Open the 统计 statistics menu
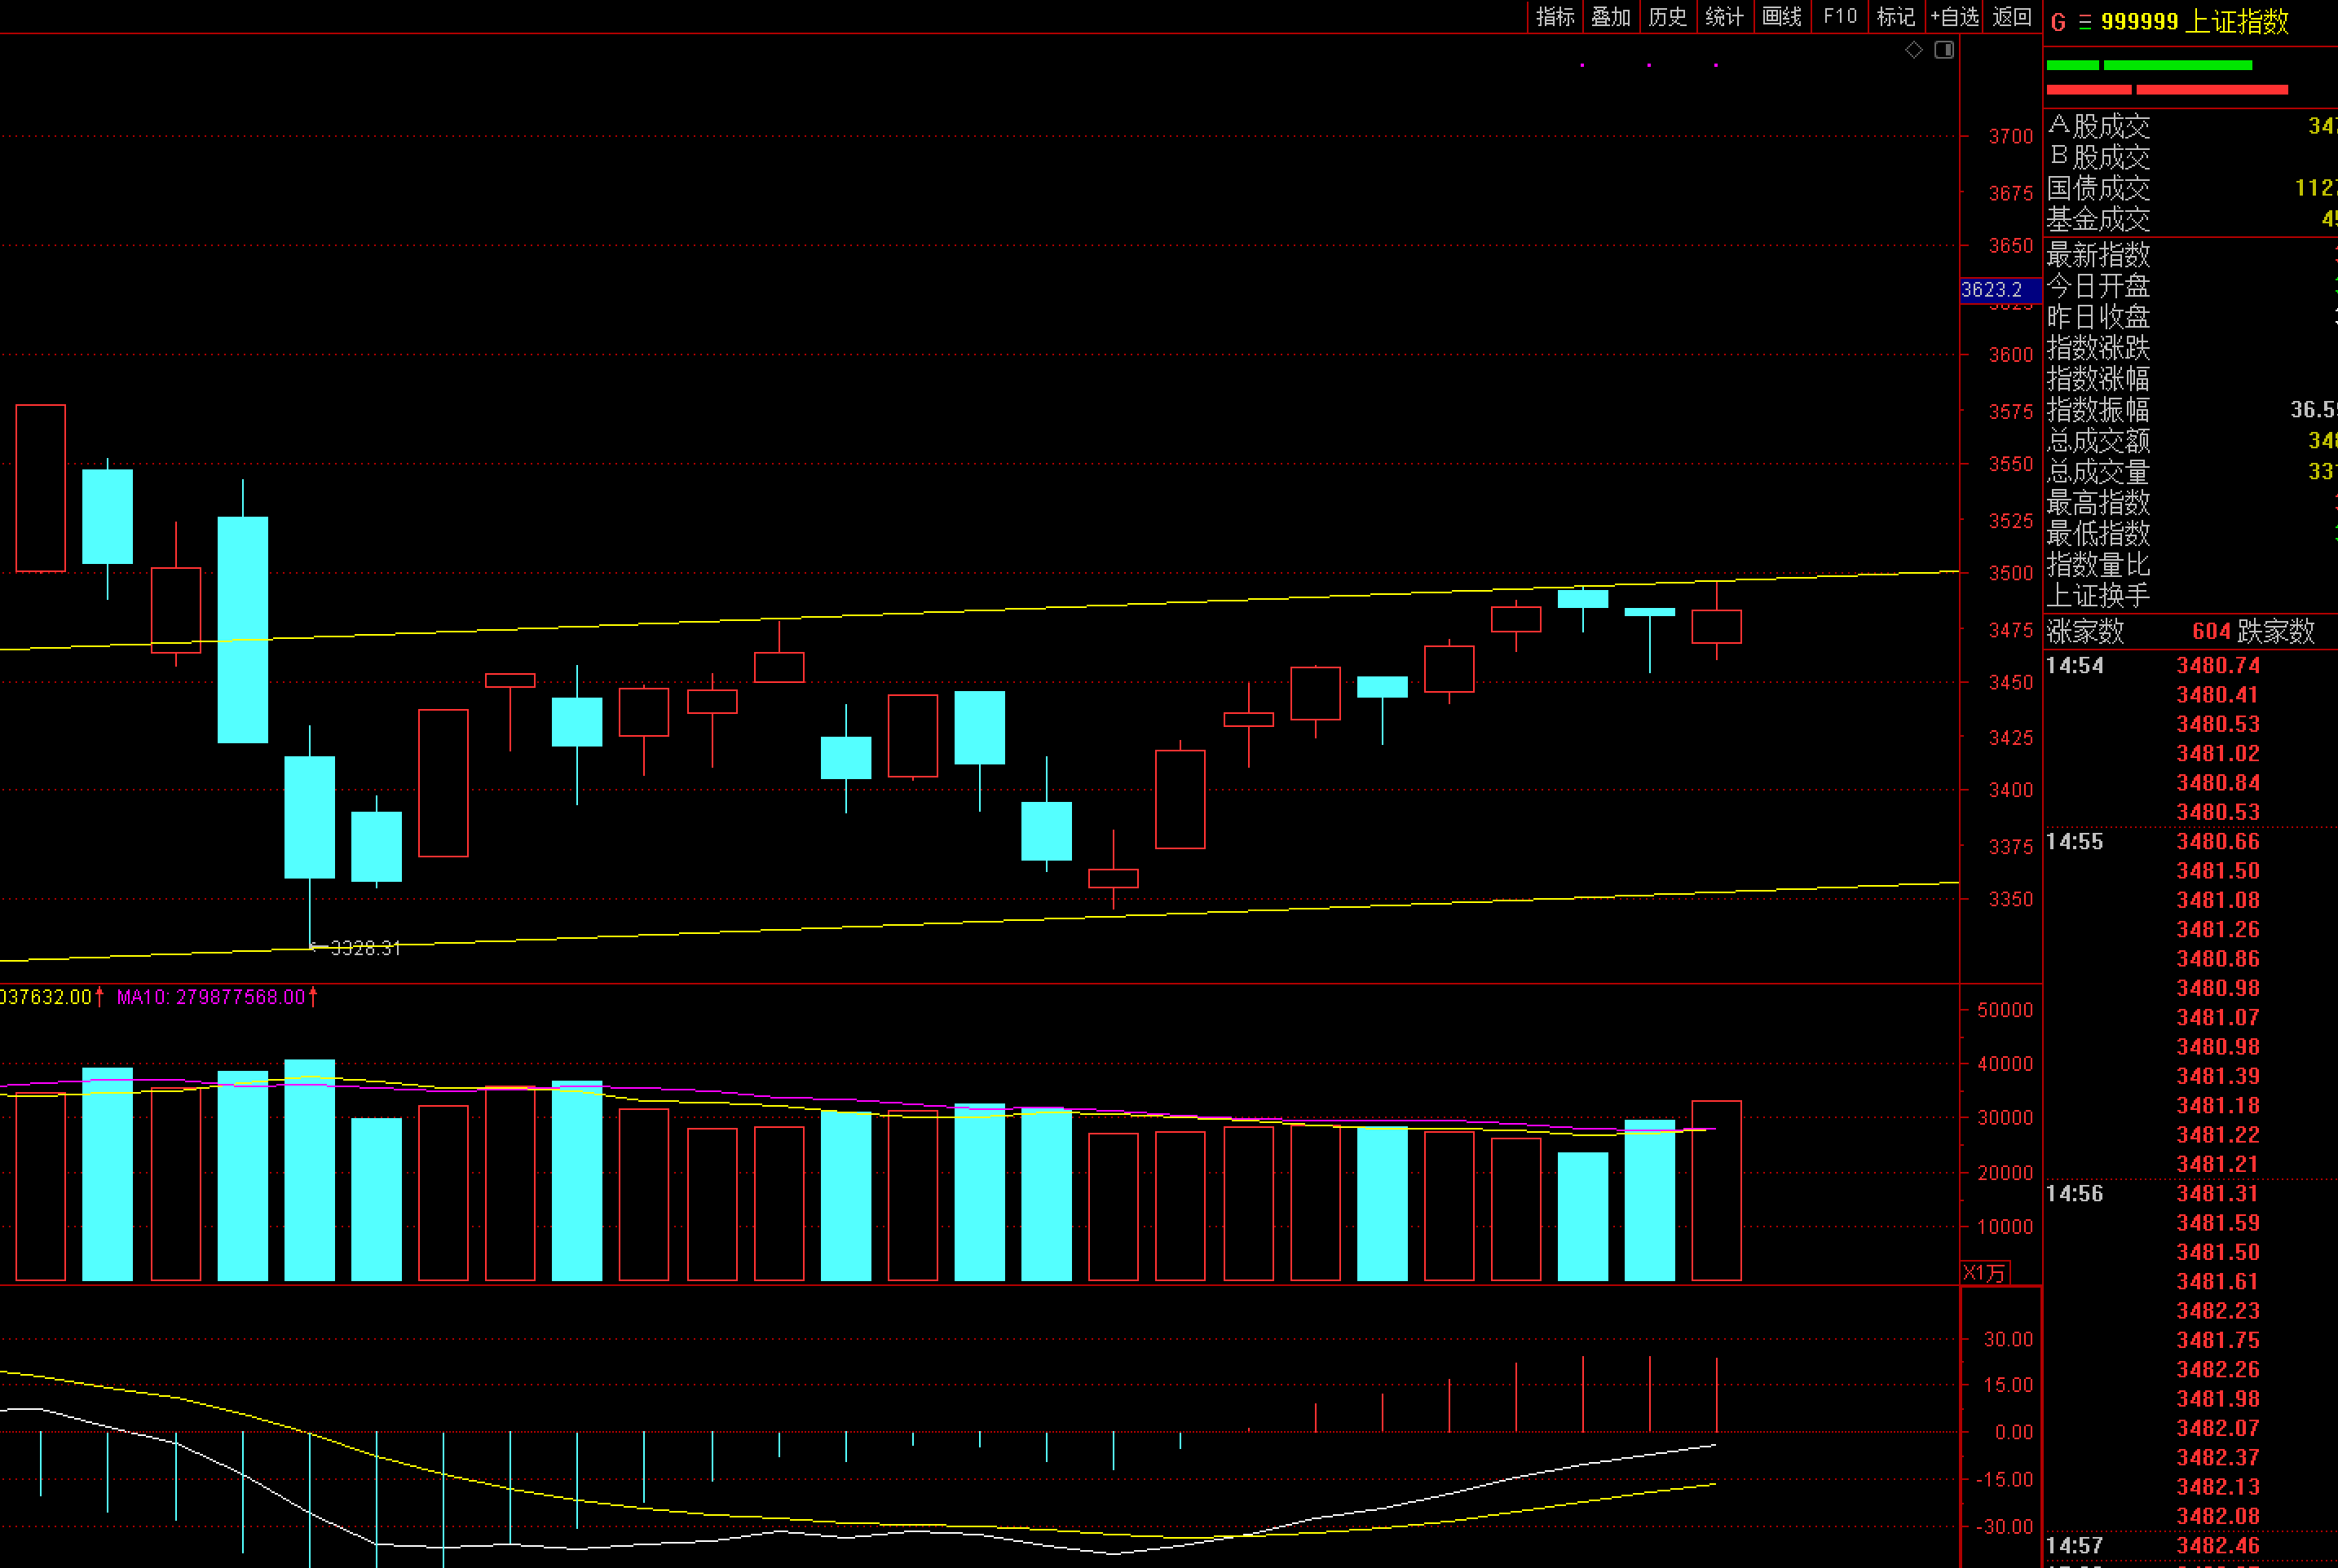This screenshot has height=1568, width=2338. click(x=1724, y=16)
